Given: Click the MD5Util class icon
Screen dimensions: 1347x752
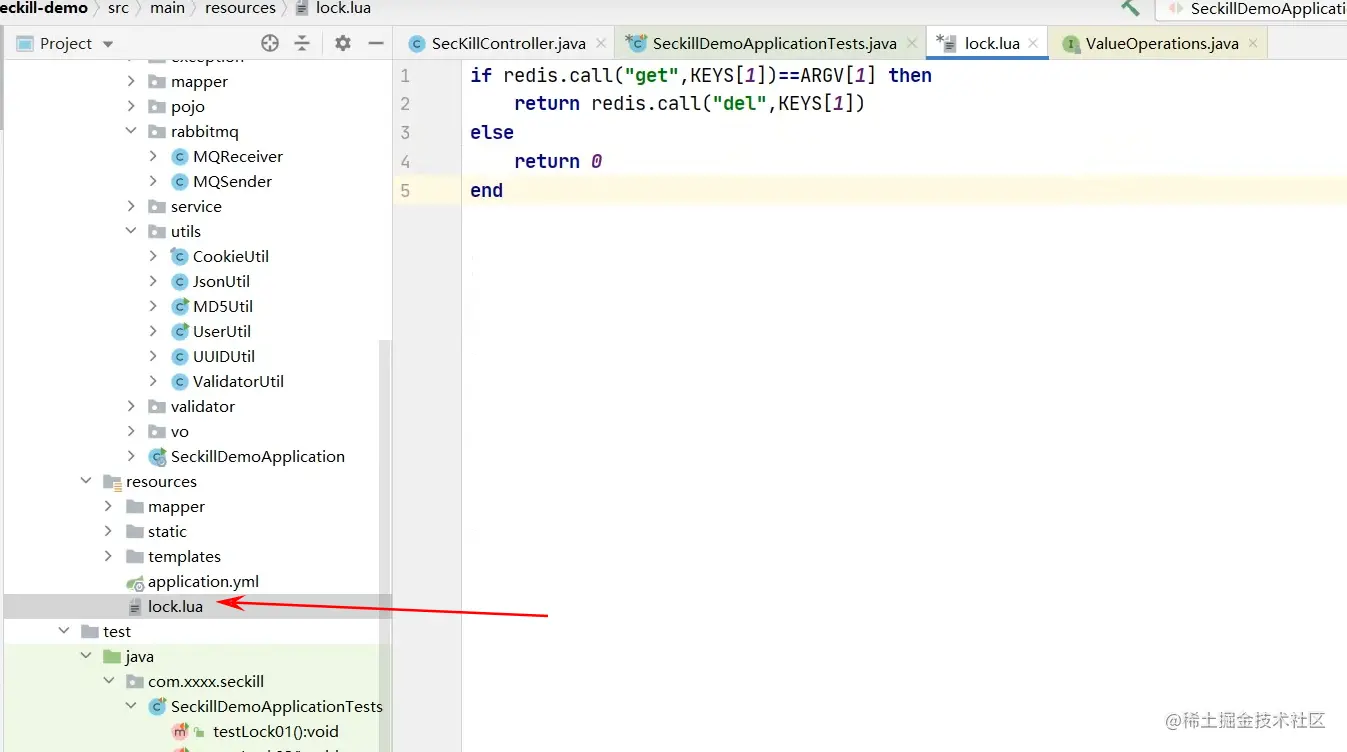Looking at the screenshot, I should (x=180, y=306).
